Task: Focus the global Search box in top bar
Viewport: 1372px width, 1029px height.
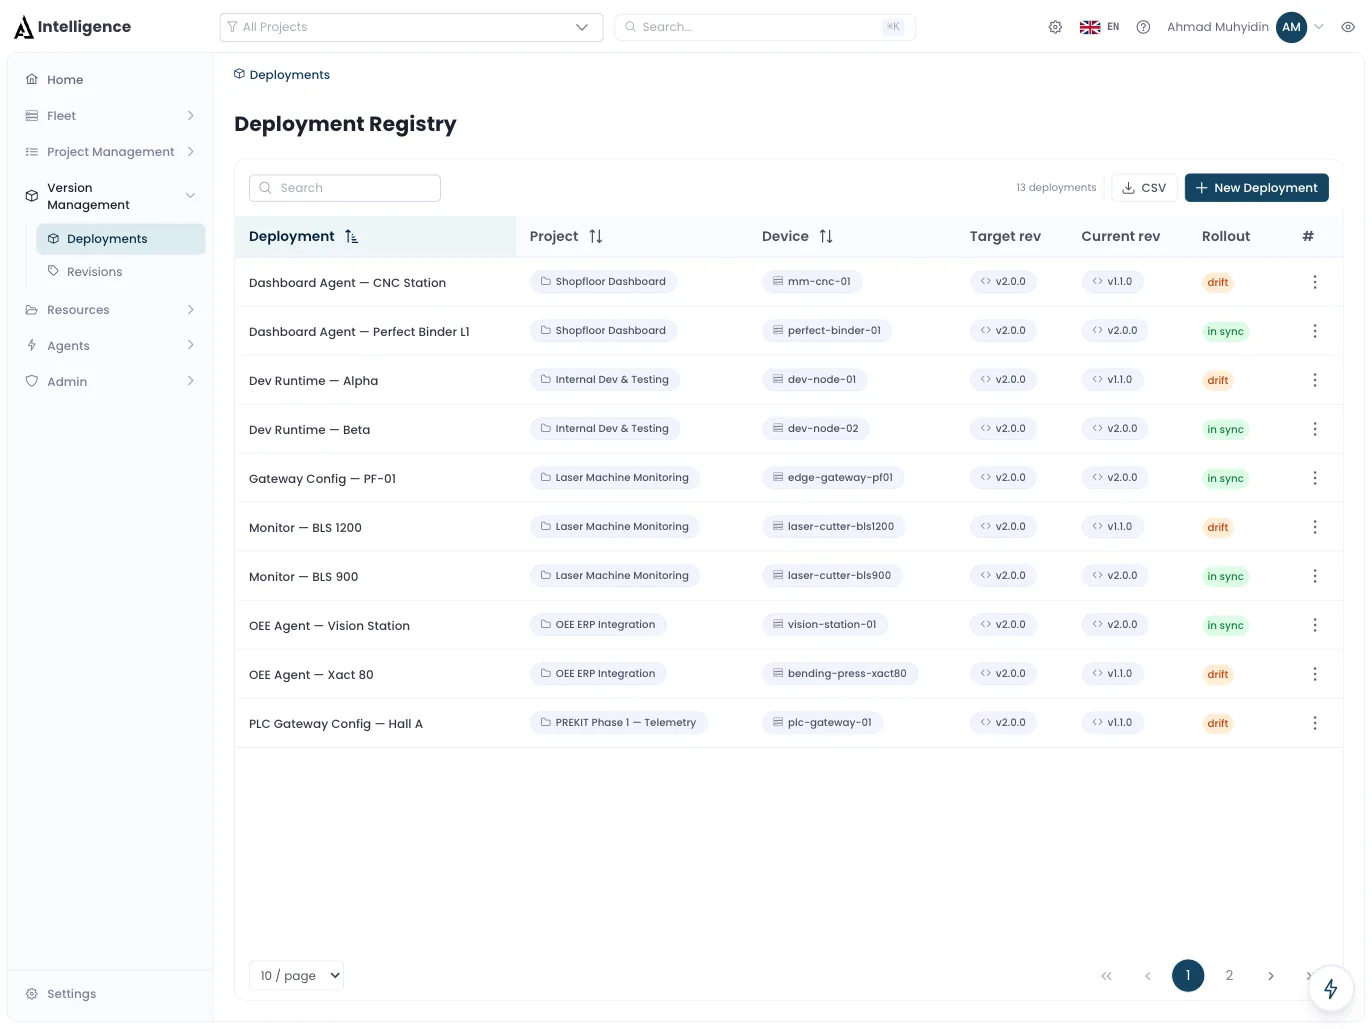Action: 765,27
